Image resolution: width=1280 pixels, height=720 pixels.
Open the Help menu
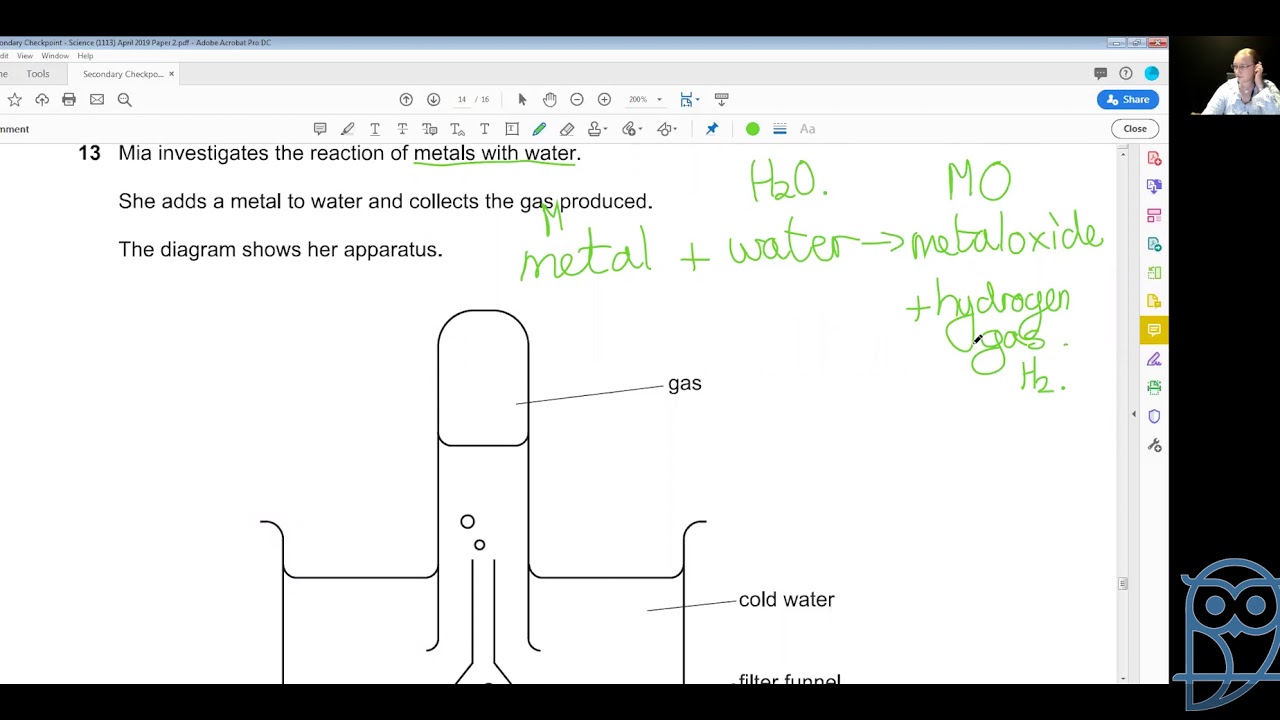coord(85,56)
